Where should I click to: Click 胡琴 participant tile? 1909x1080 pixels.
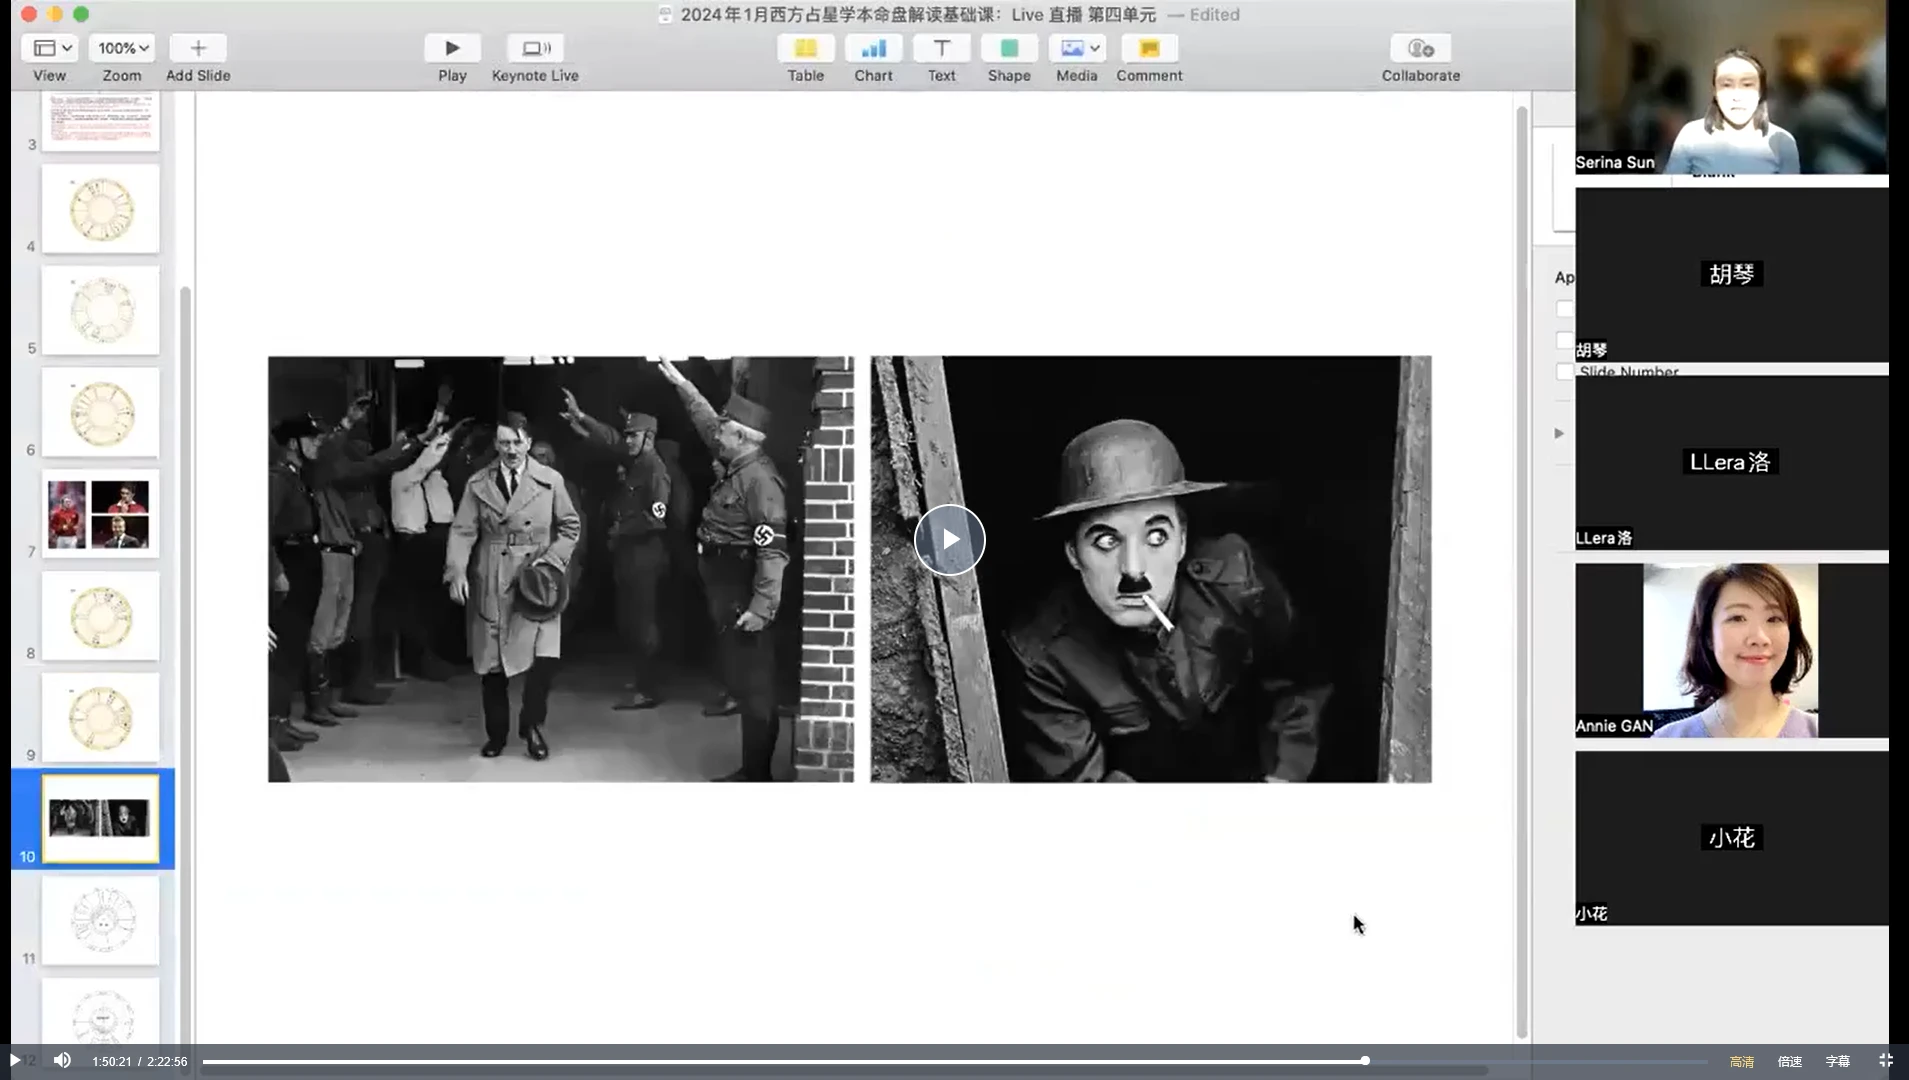tap(1731, 274)
